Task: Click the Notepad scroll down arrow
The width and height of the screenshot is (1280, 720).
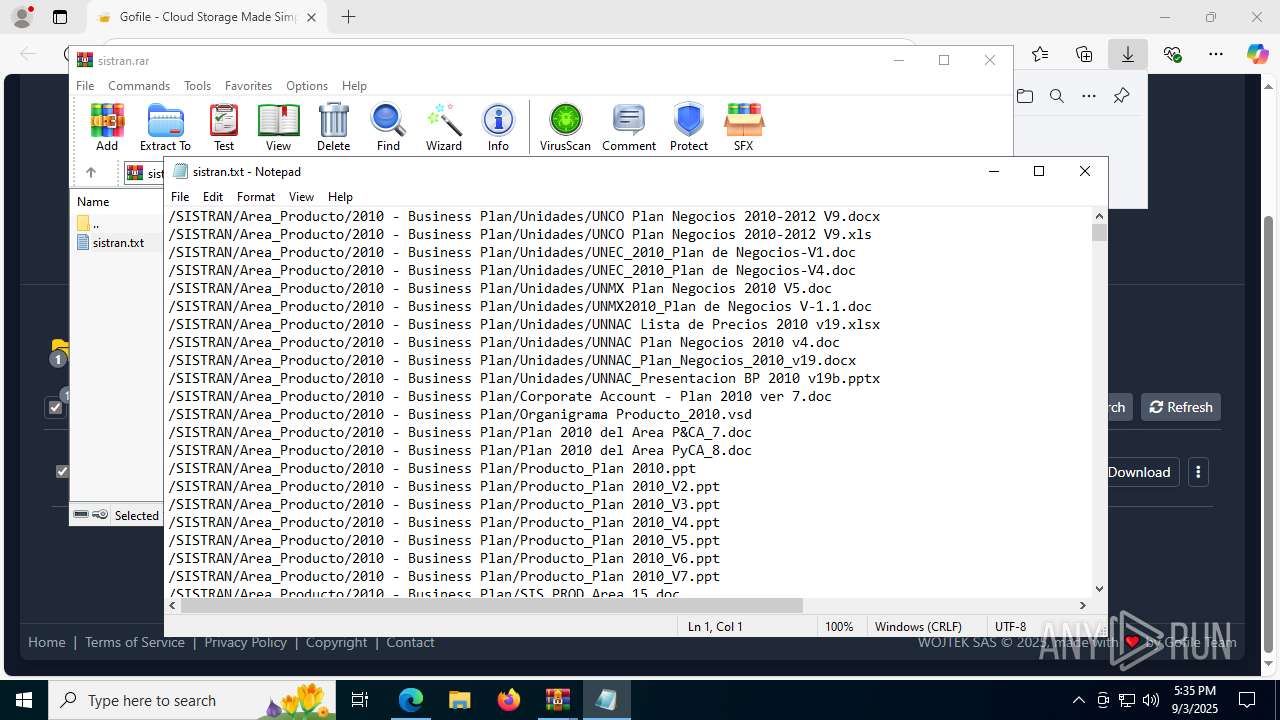Action: tap(1099, 589)
